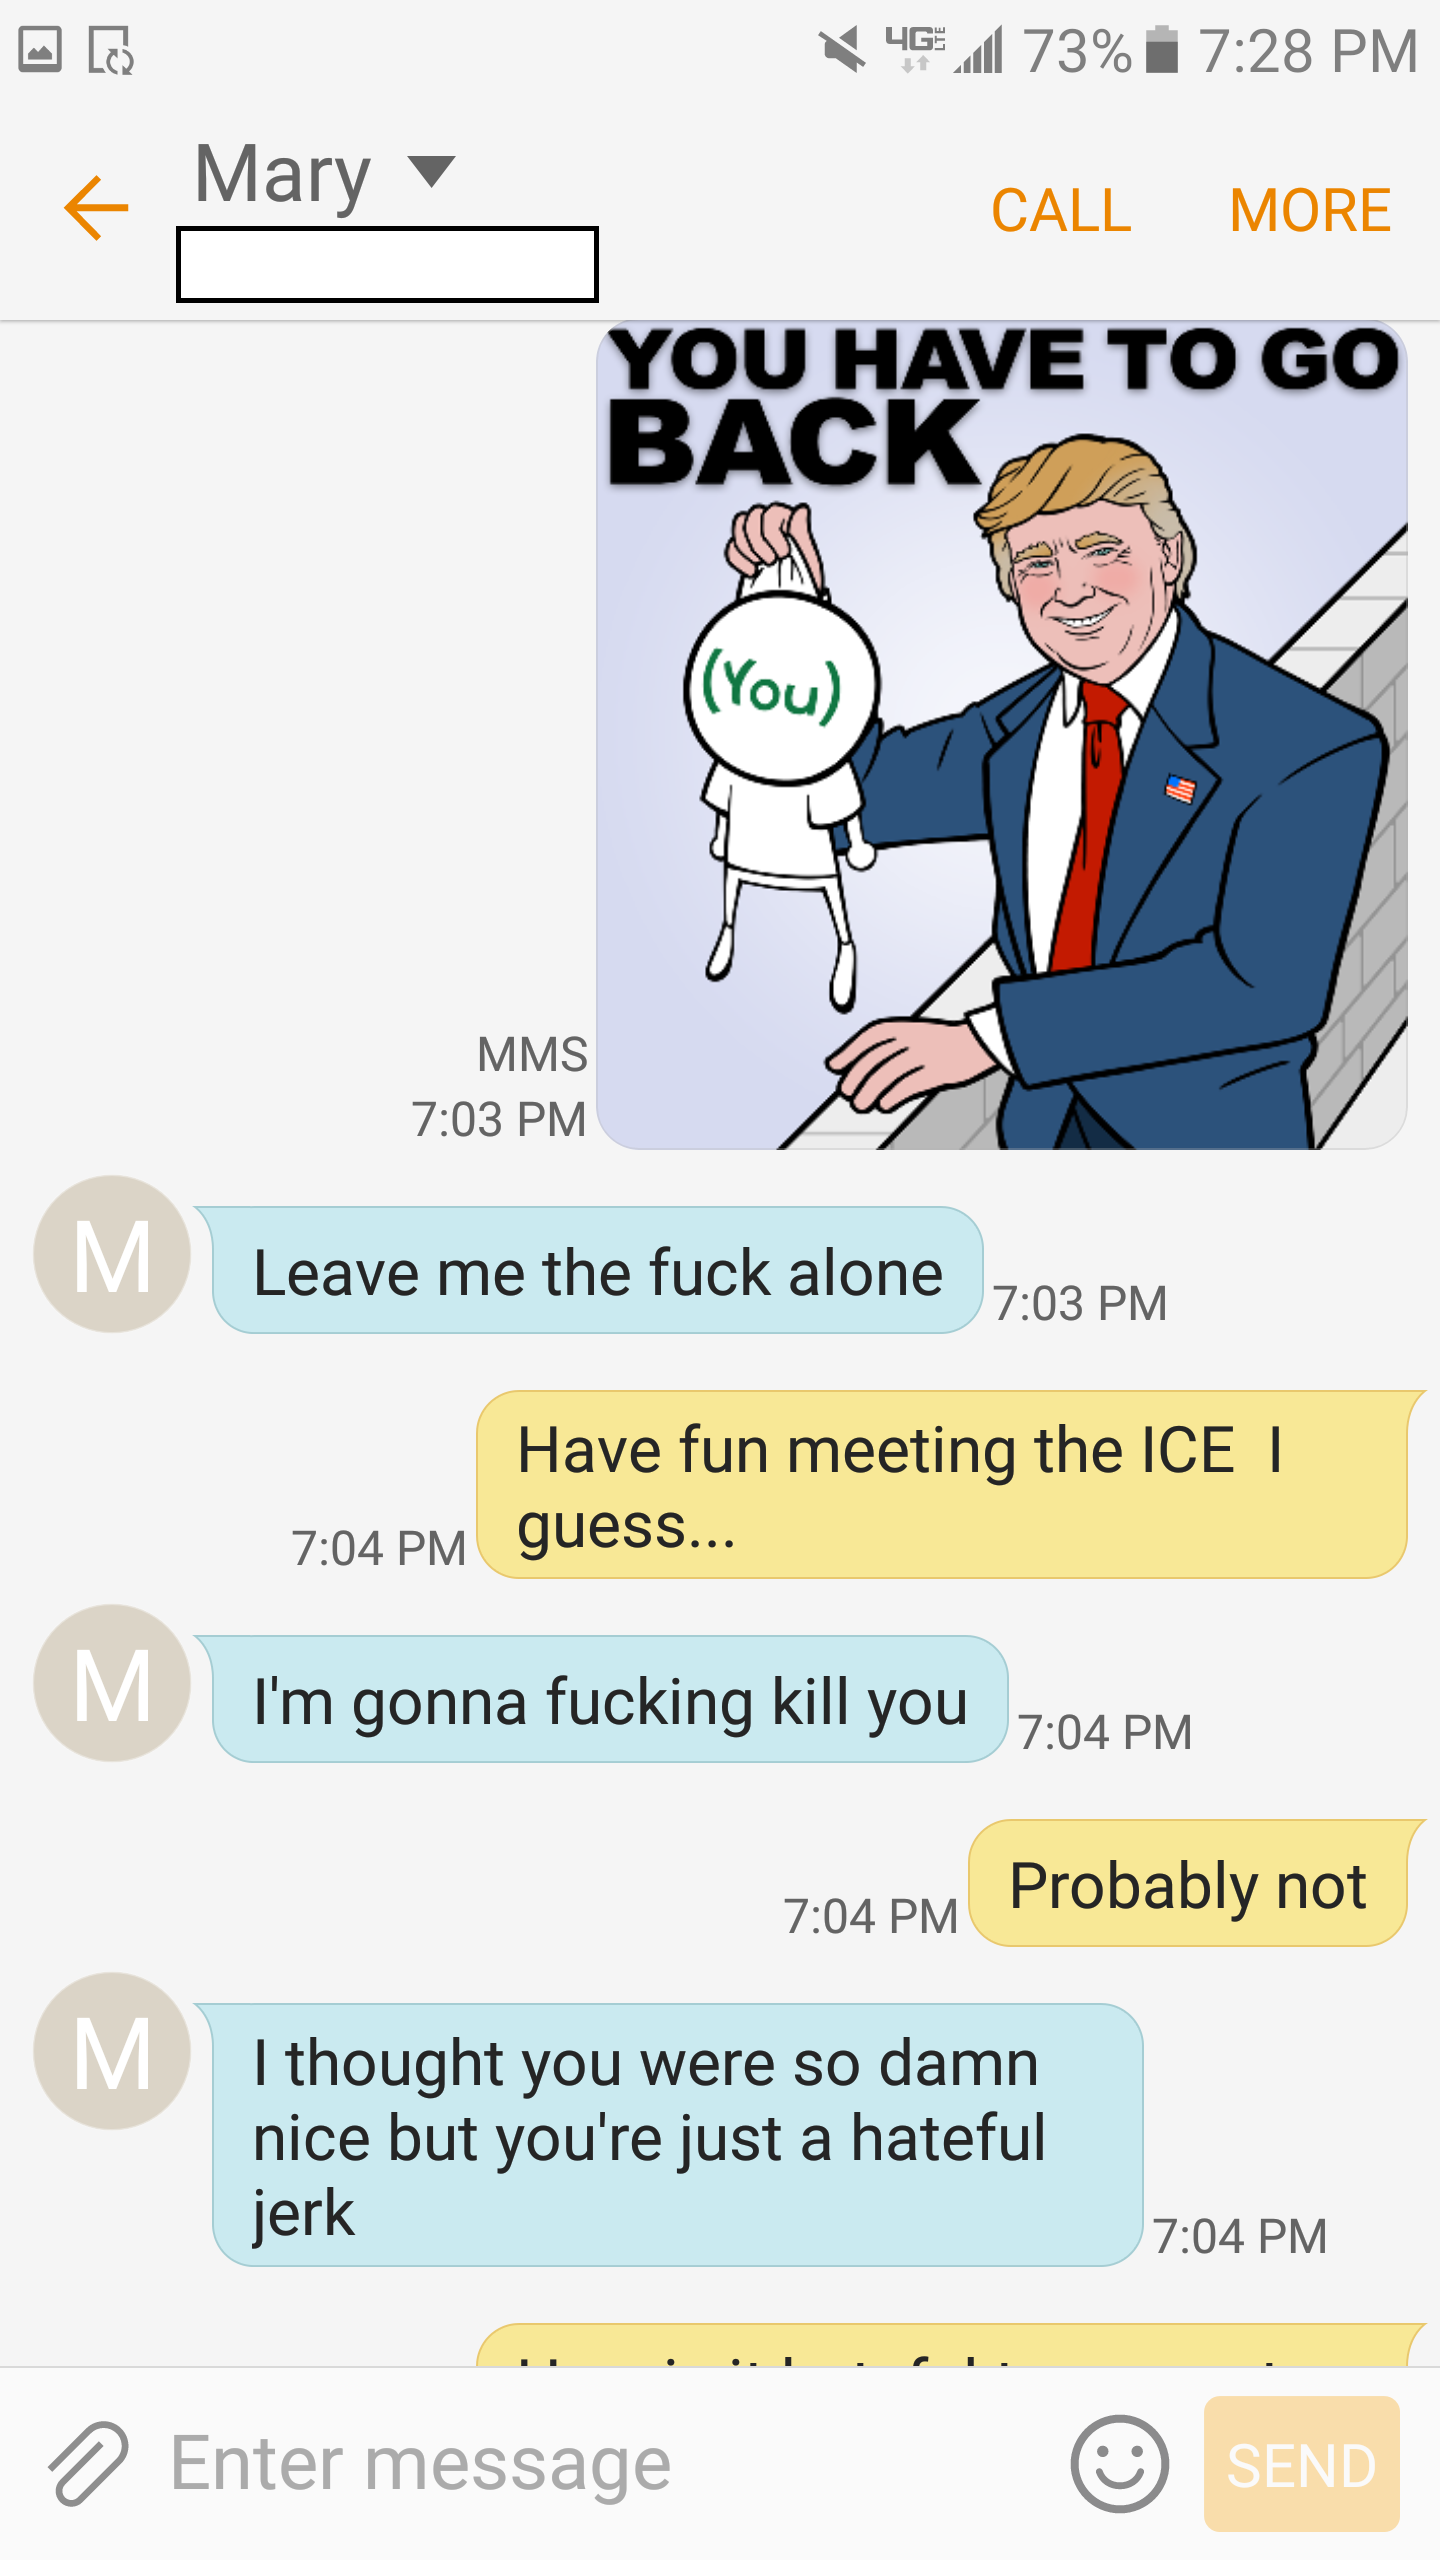The image size is (1440, 2560).
Task: Open the "You have to go back" MMS image
Action: tap(1002, 735)
